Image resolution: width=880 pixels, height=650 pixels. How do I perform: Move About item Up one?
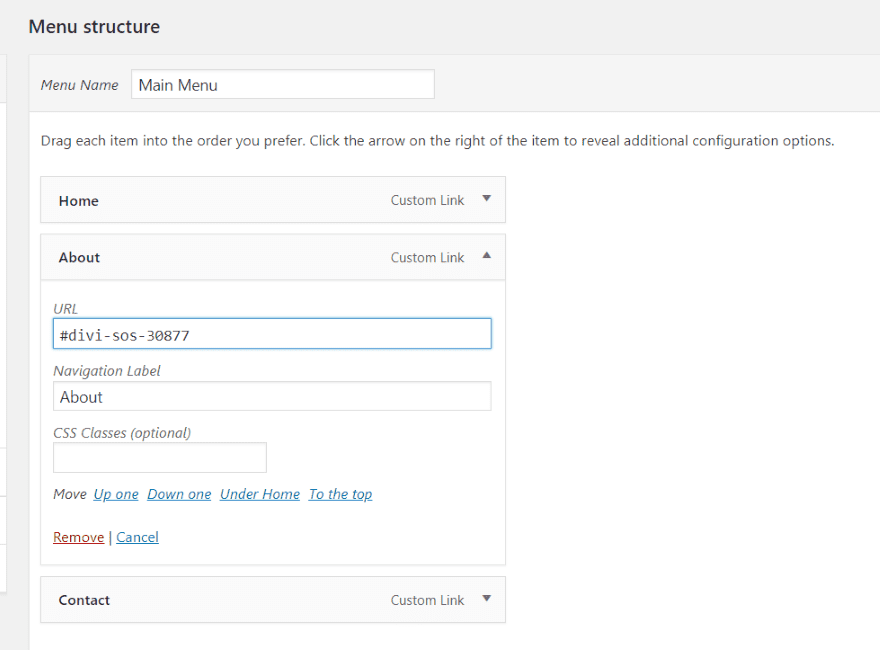tap(116, 494)
